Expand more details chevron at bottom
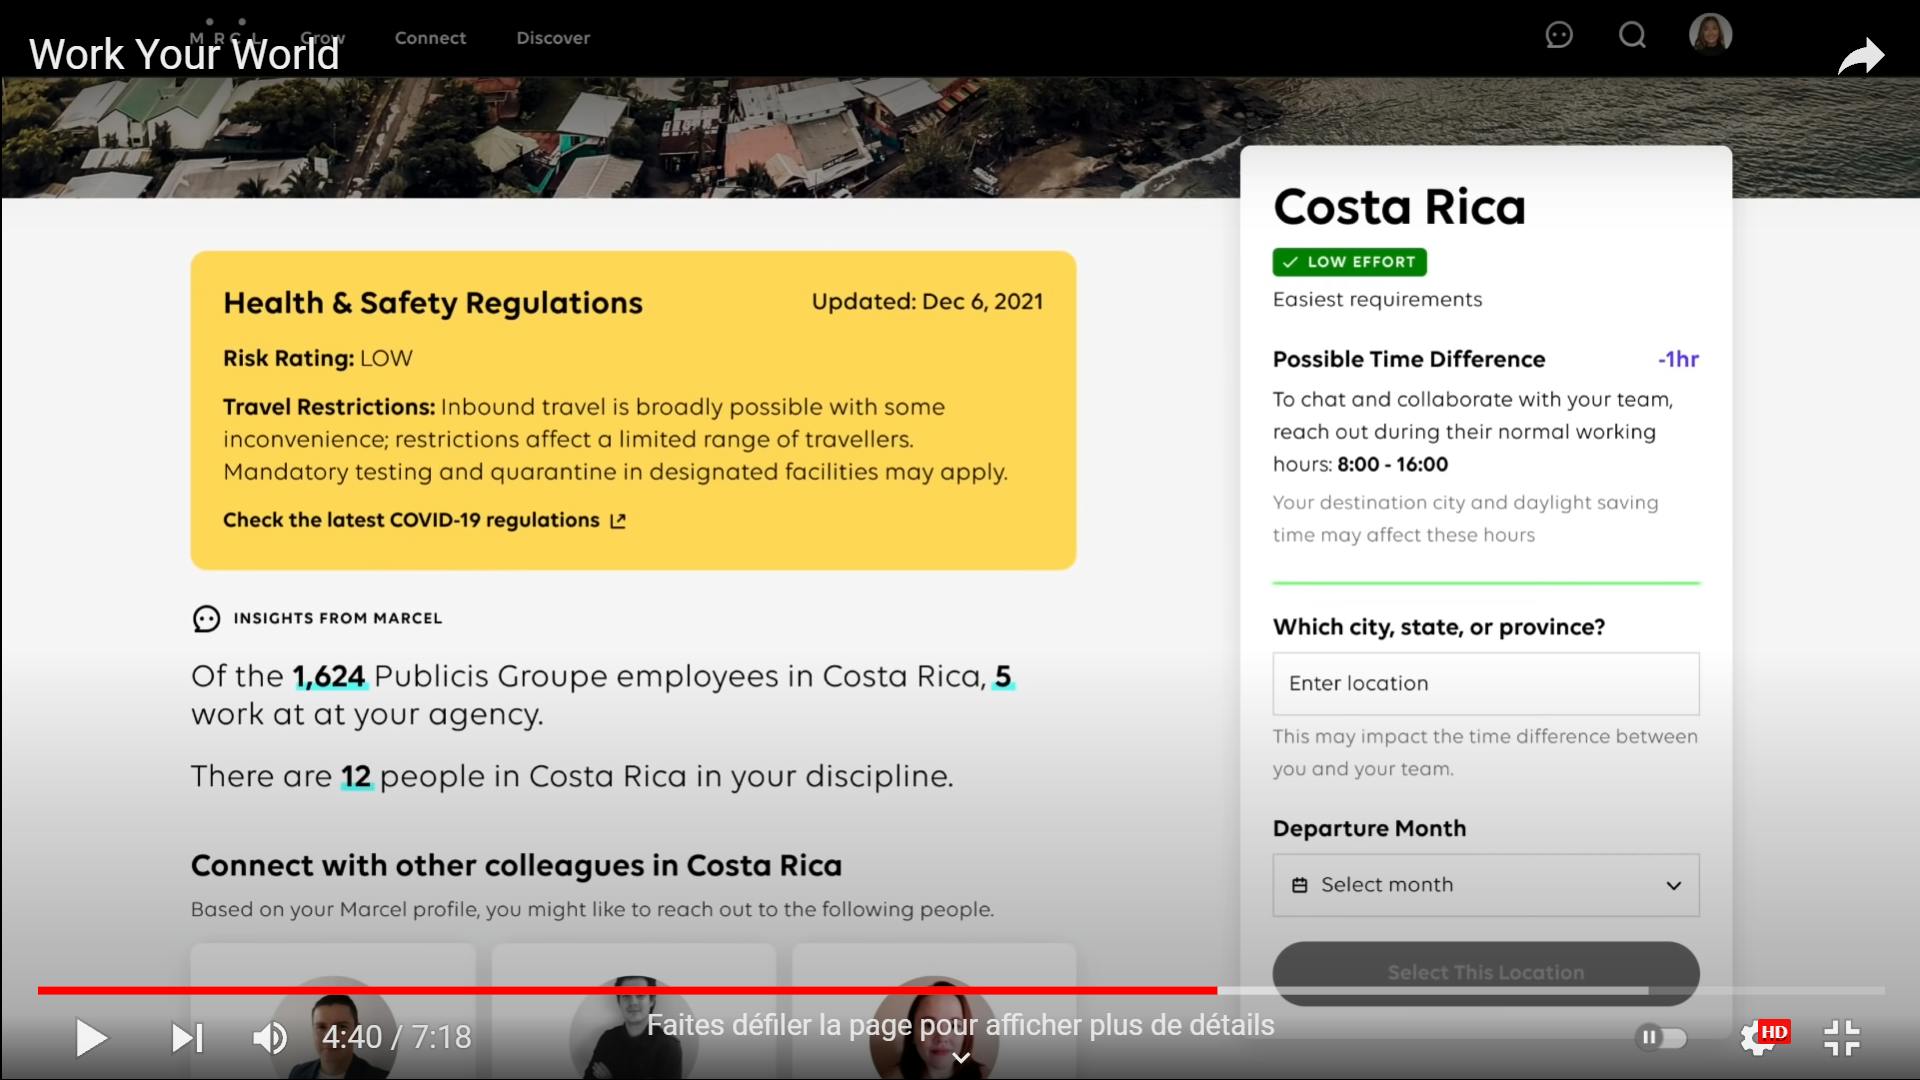The image size is (1920, 1080). pos(961,1058)
